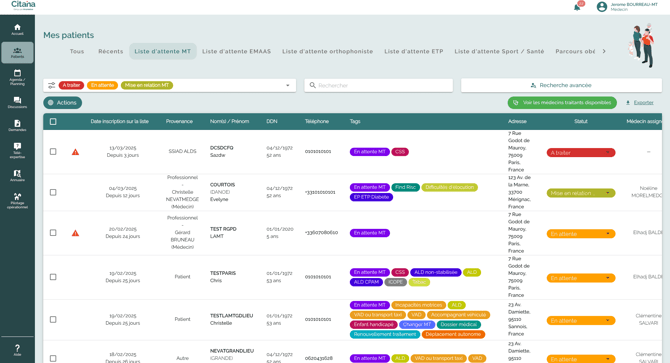Switch to Liste d'attente ETP tab
This screenshot has height=363, width=670.
414,51
